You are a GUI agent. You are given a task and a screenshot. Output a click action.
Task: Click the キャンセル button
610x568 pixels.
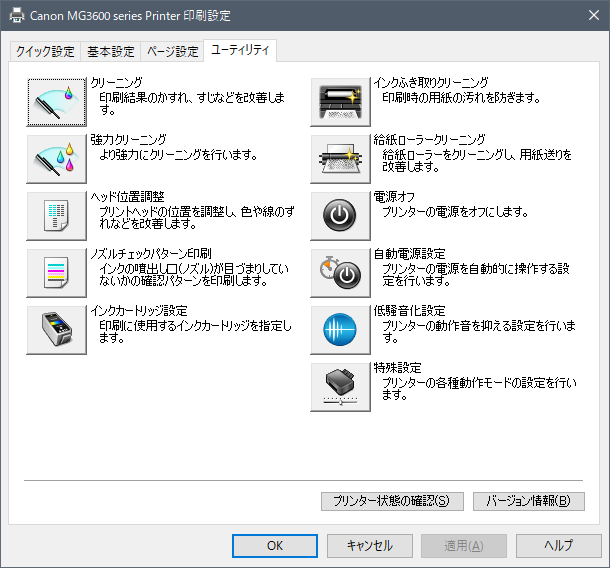coord(370,546)
